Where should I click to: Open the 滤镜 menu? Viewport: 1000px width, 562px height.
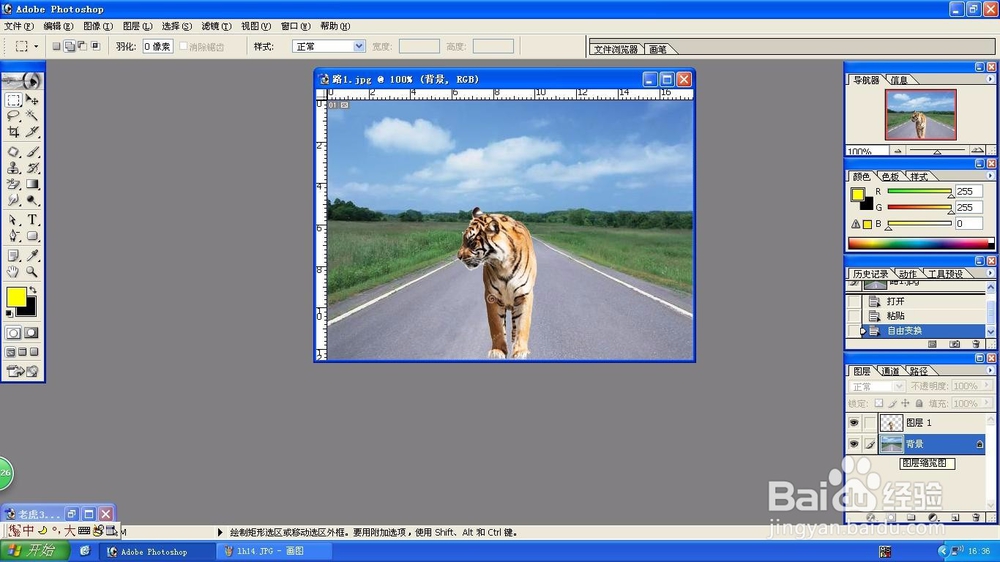[x=216, y=26]
